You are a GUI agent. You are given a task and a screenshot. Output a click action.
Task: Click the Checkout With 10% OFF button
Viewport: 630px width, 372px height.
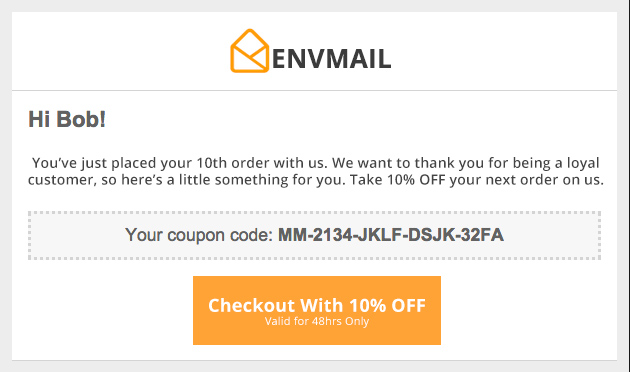(x=317, y=310)
